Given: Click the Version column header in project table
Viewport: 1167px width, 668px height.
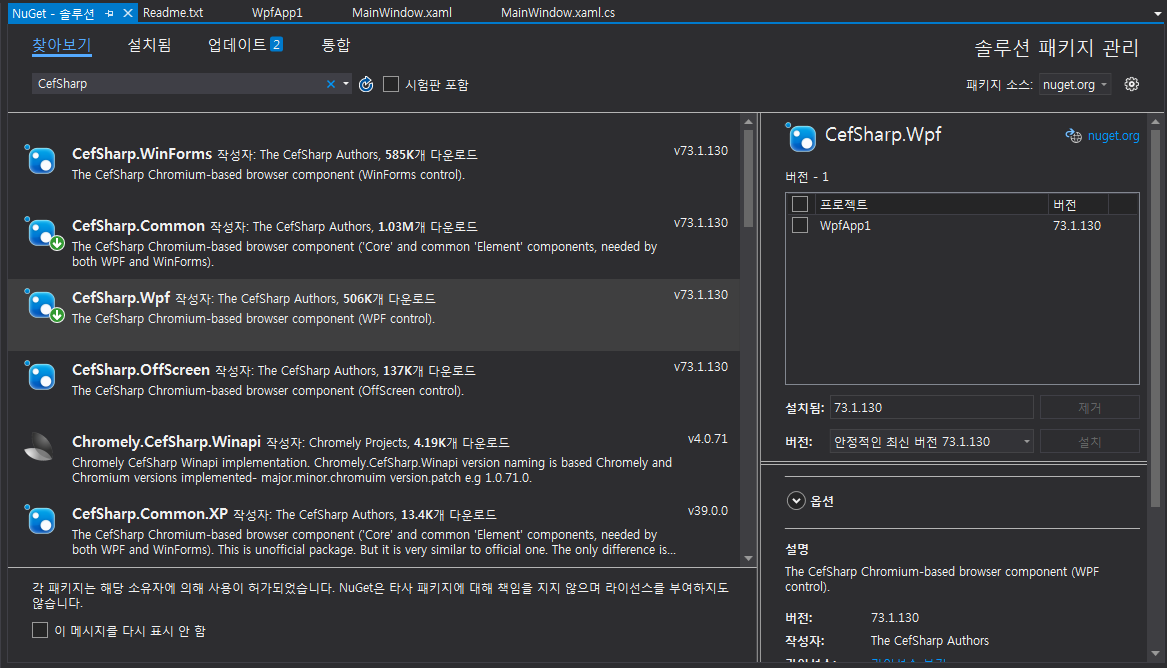Looking at the screenshot, I should click(1078, 204).
